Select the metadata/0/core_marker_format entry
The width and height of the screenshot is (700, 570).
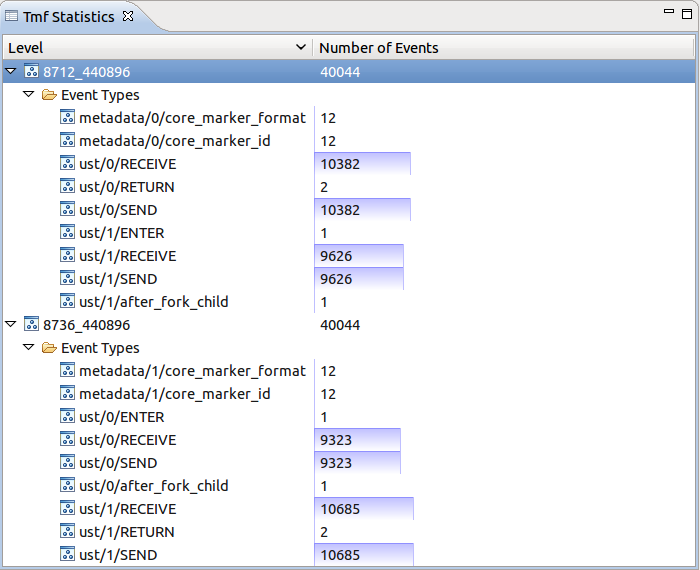(192, 118)
